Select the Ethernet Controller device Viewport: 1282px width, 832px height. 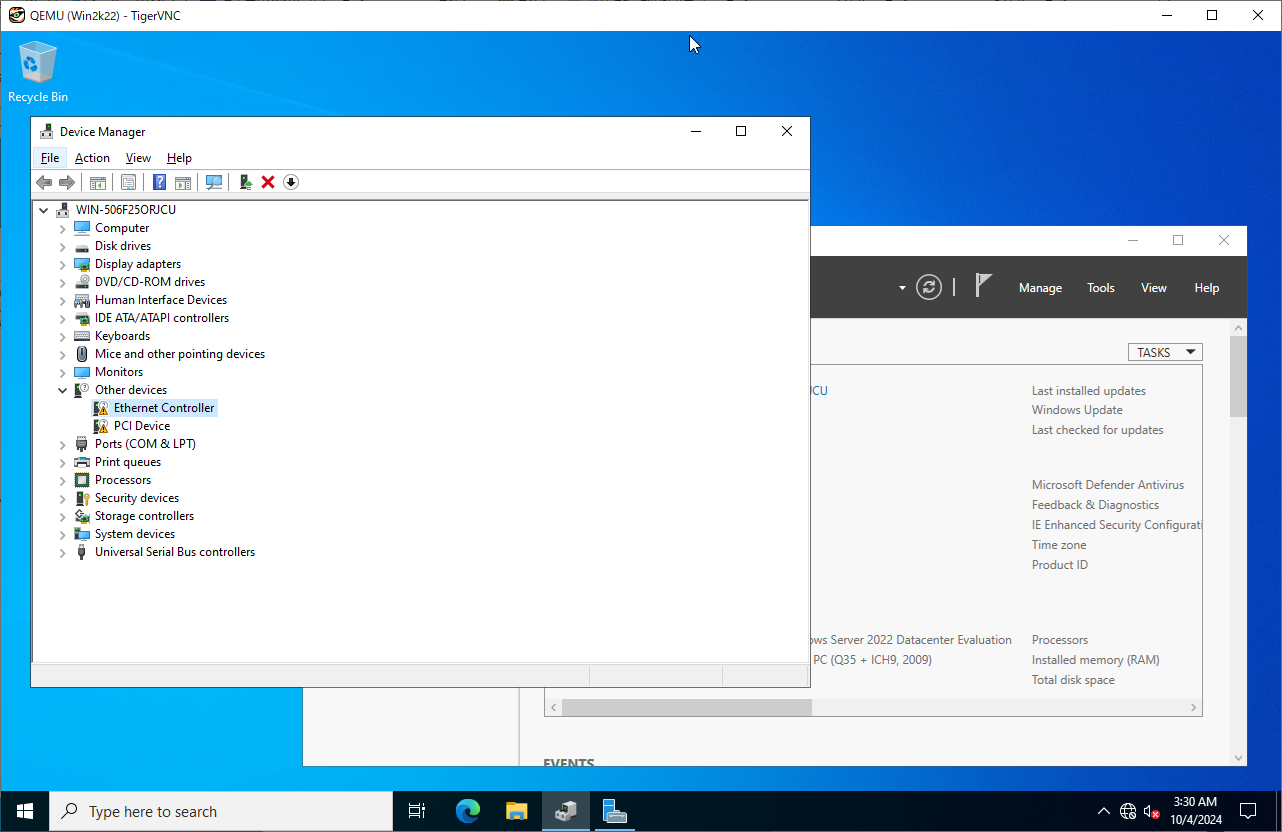pyautogui.click(x=164, y=408)
